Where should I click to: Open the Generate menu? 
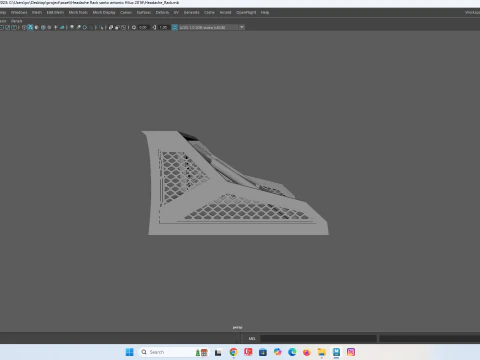pos(192,12)
